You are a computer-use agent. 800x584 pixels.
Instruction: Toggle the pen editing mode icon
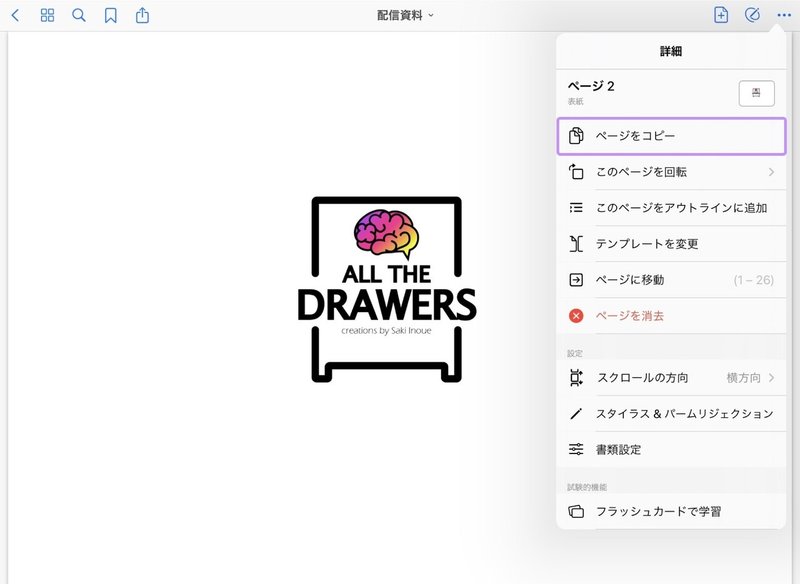click(752, 15)
